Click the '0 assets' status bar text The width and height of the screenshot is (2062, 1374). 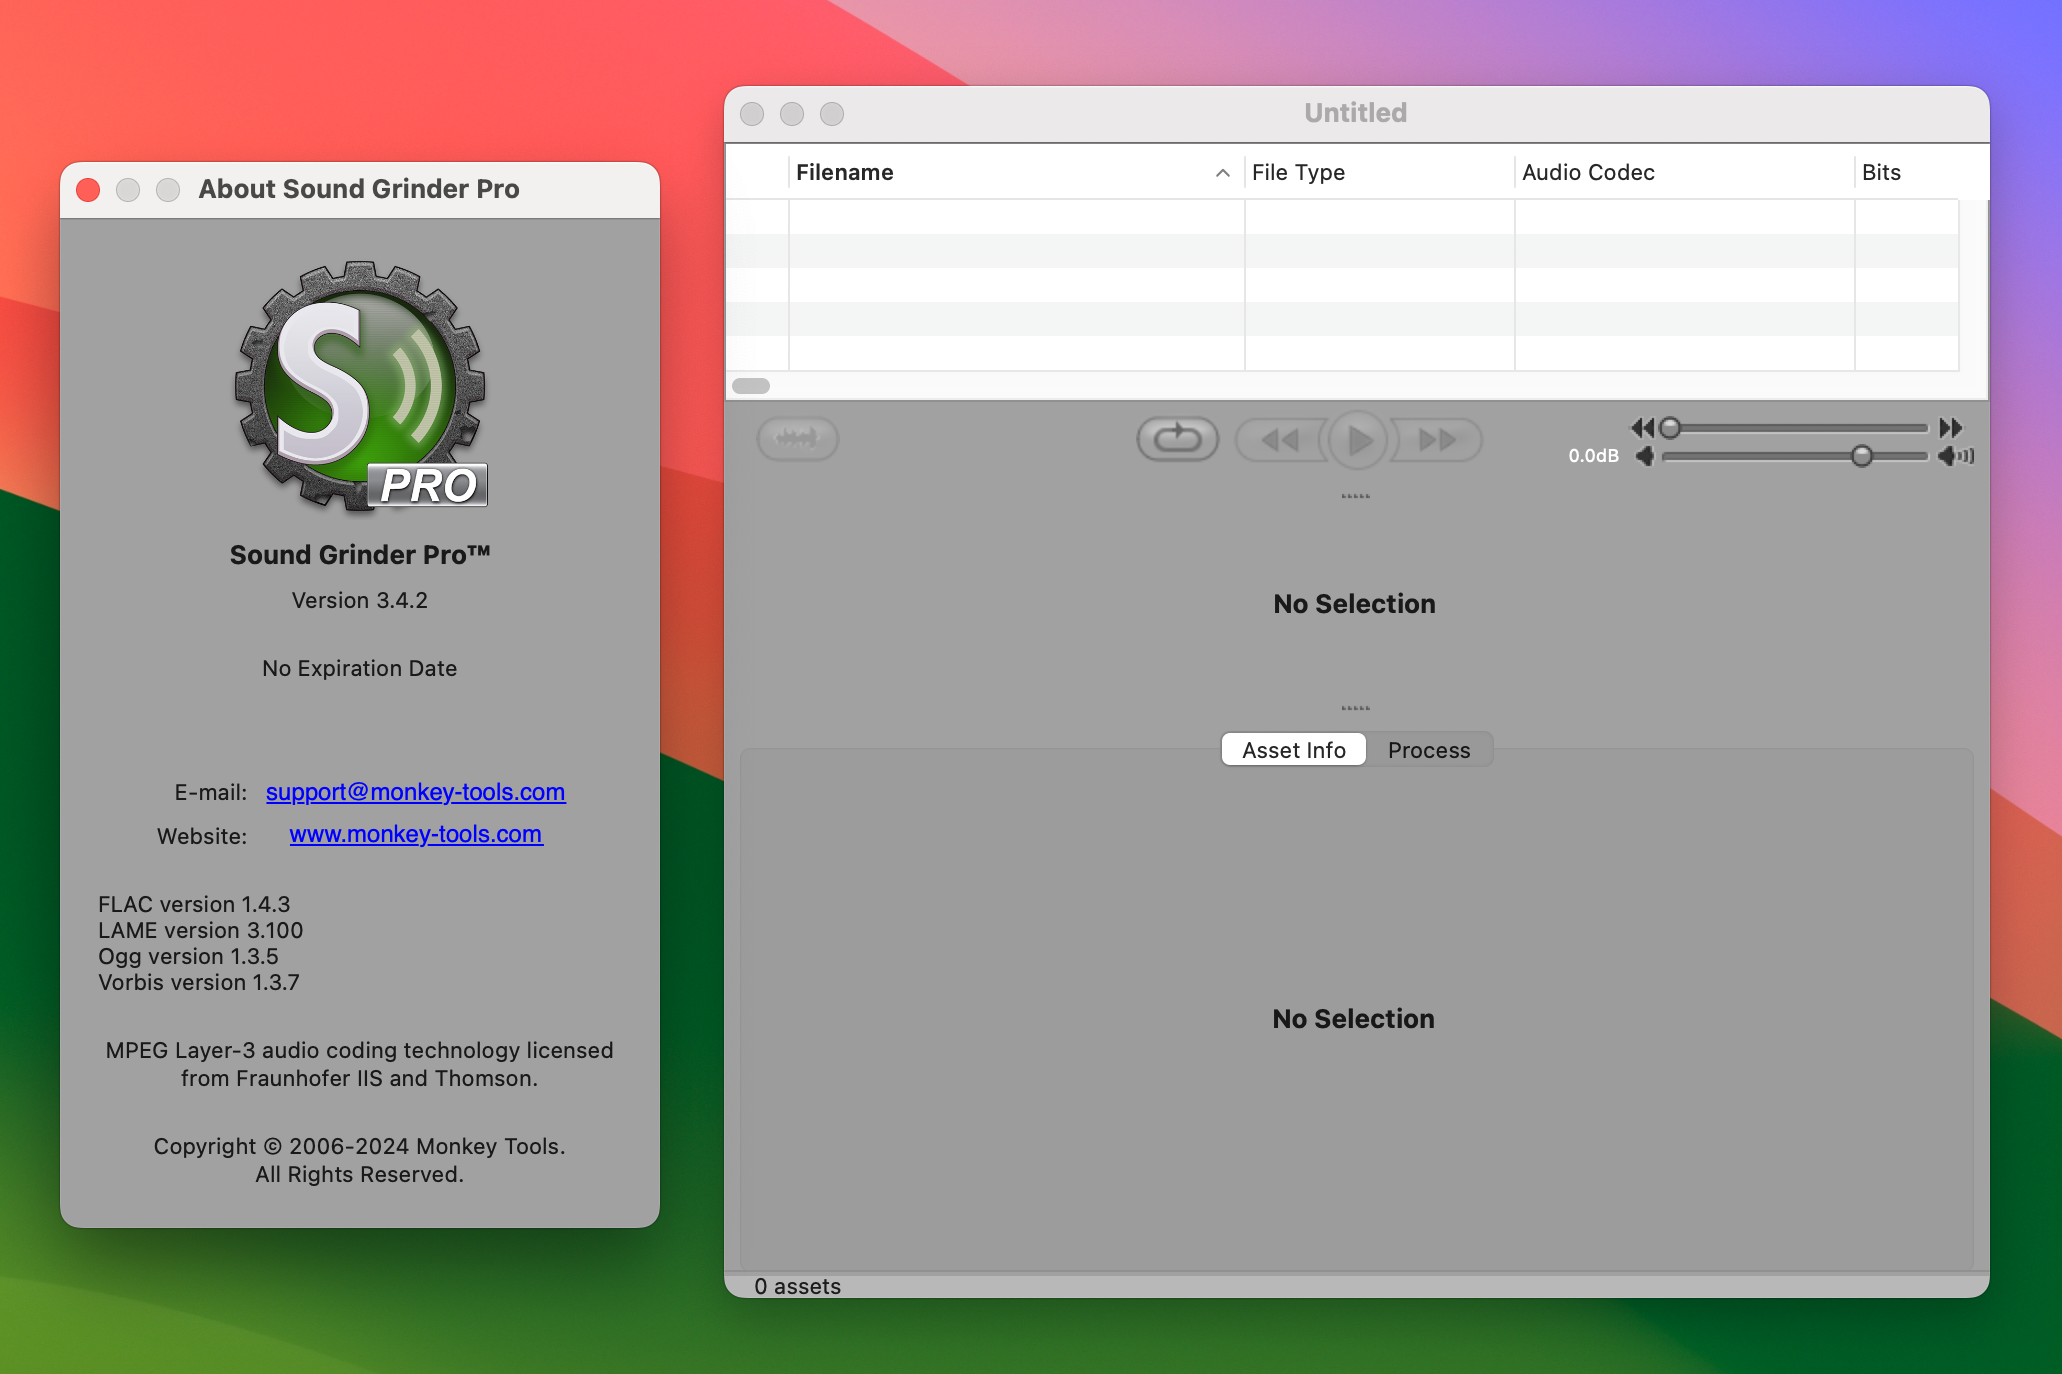click(x=797, y=1286)
